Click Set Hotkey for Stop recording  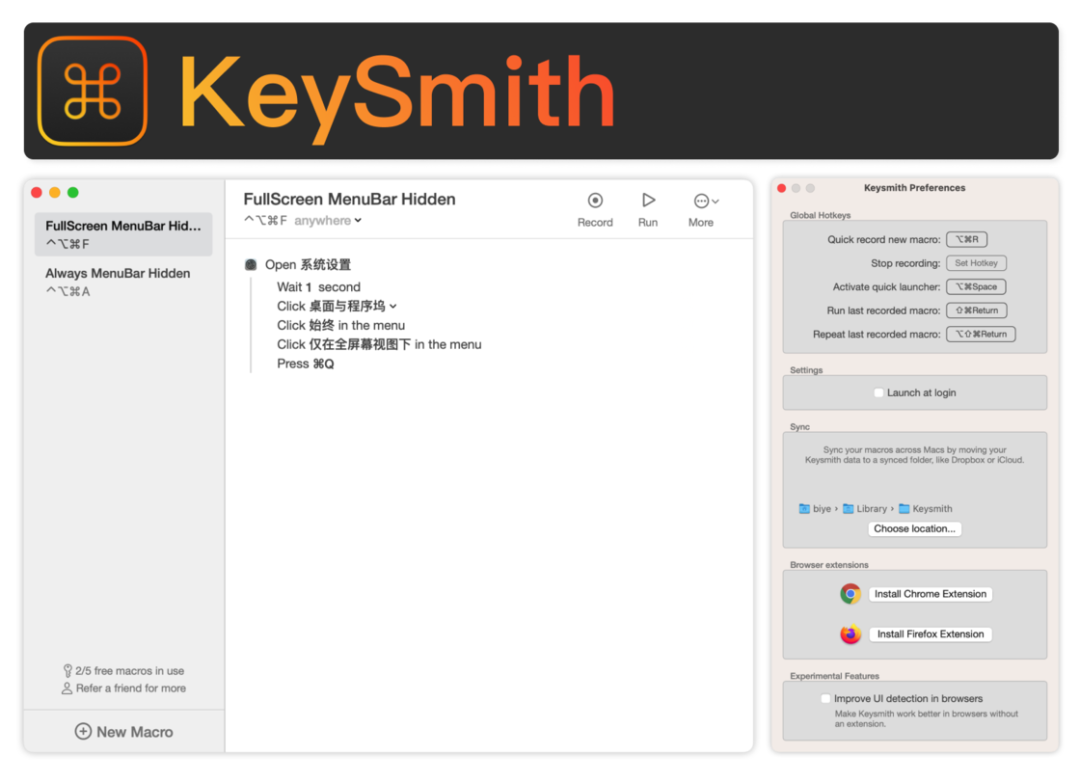tap(976, 263)
